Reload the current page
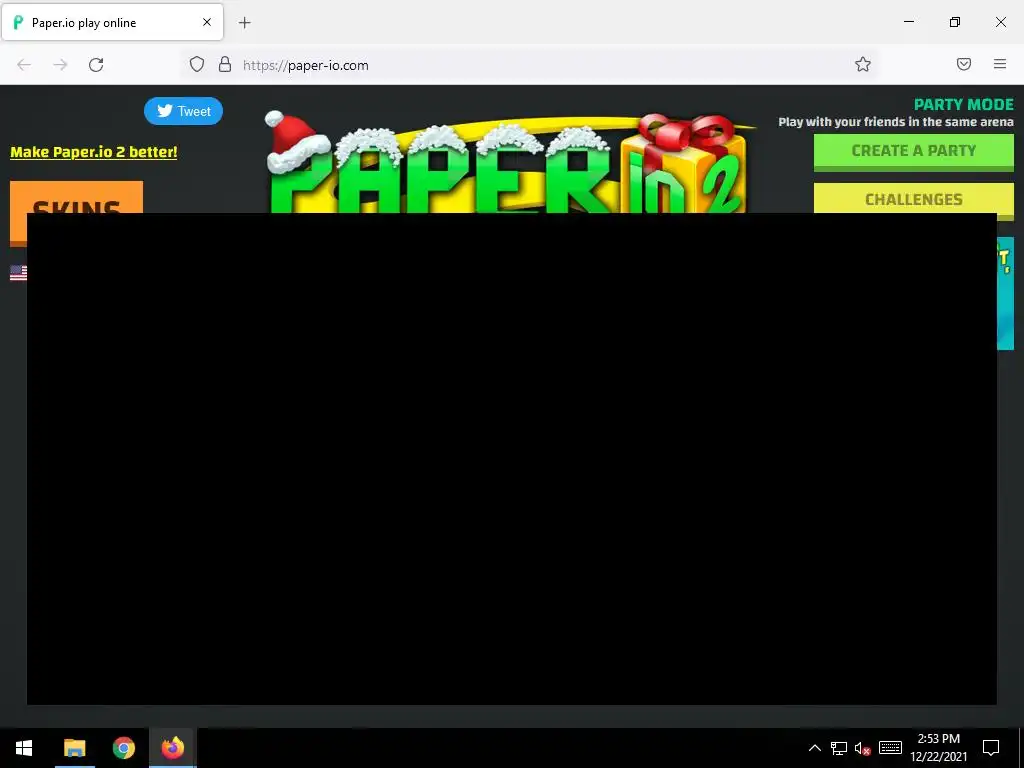Viewport: 1024px width, 768px height. pos(96,65)
